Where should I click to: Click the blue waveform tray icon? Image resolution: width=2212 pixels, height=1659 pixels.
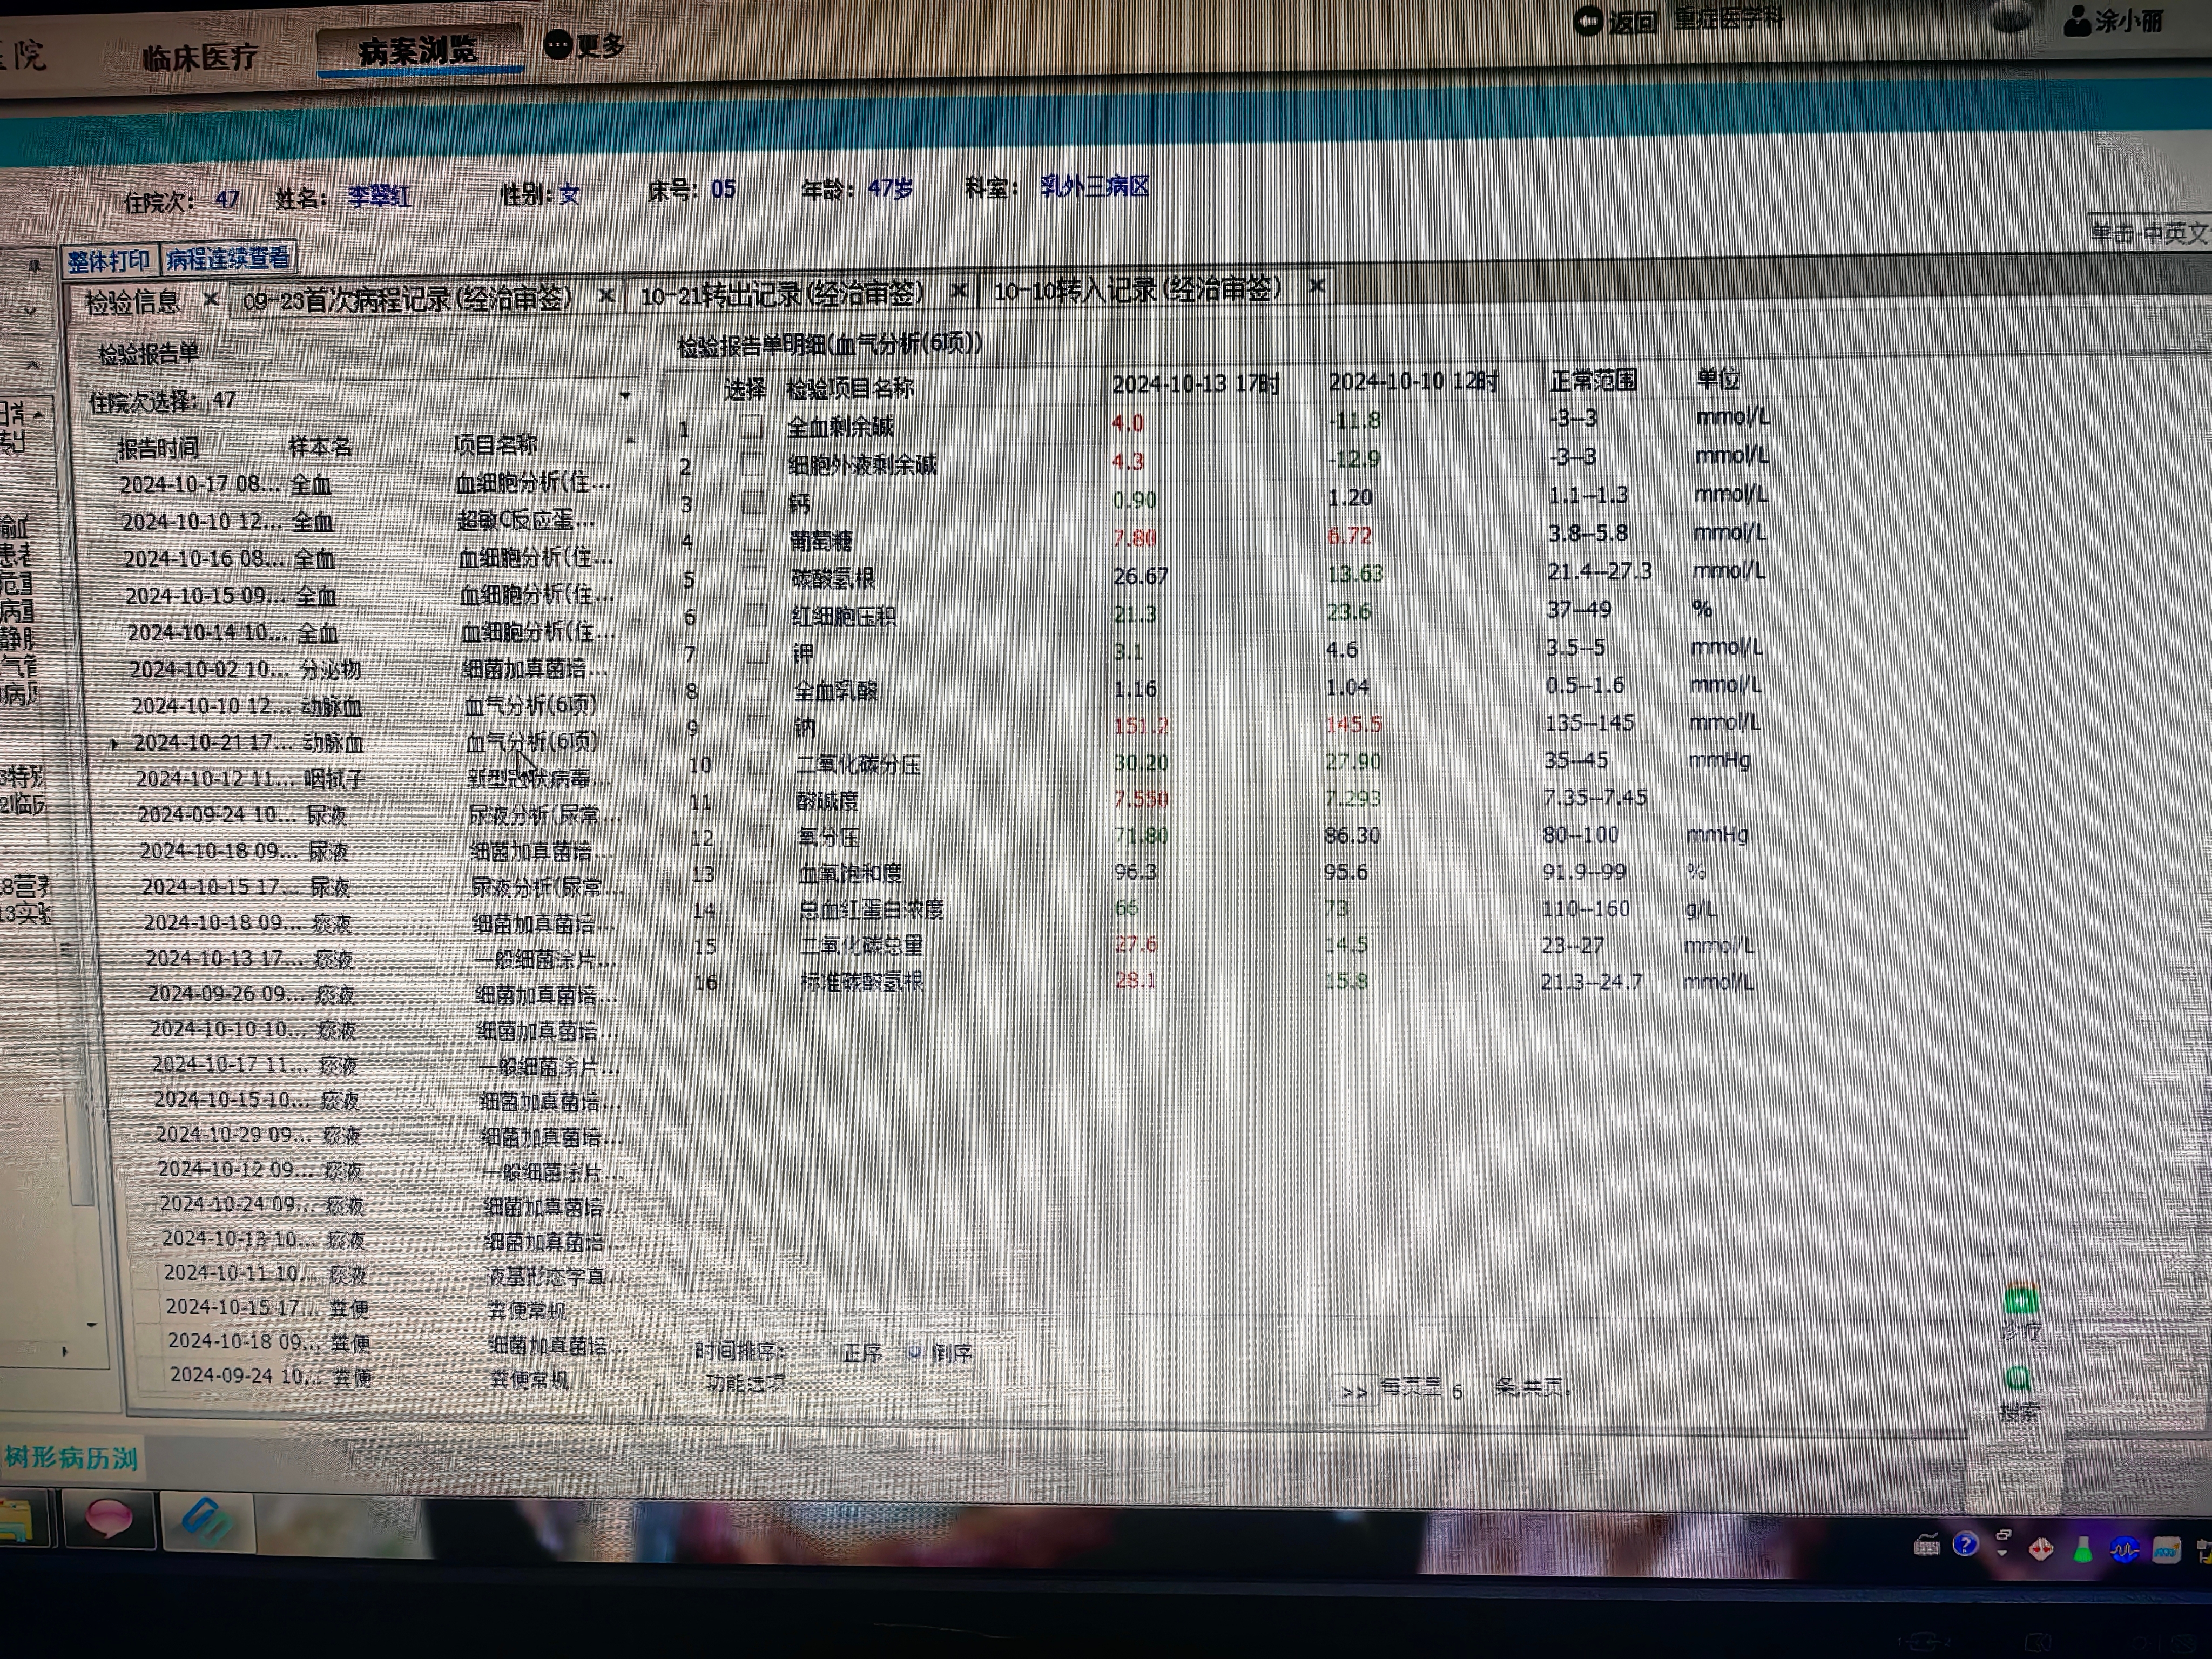[2124, 1550]
